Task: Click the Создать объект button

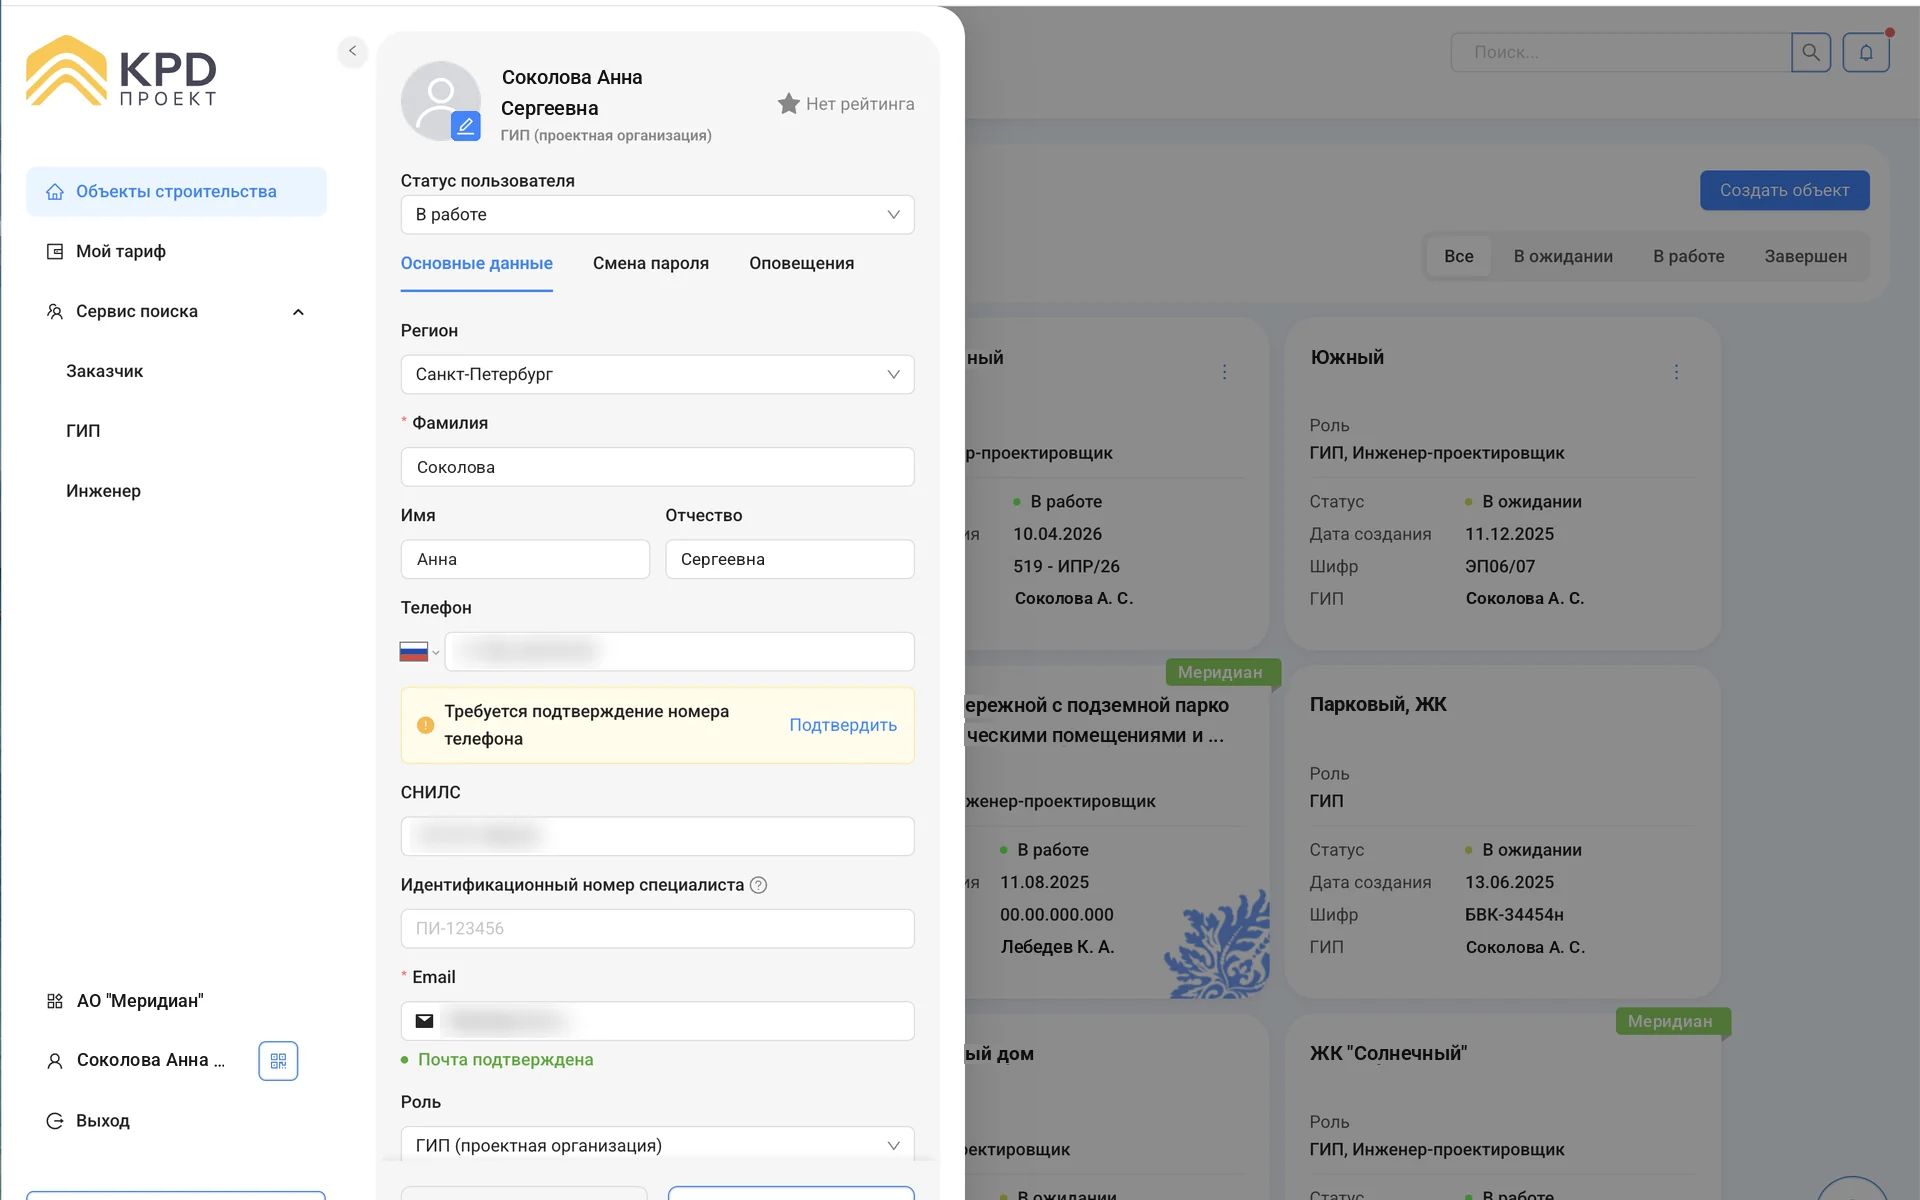Action: coord(1785,190)
